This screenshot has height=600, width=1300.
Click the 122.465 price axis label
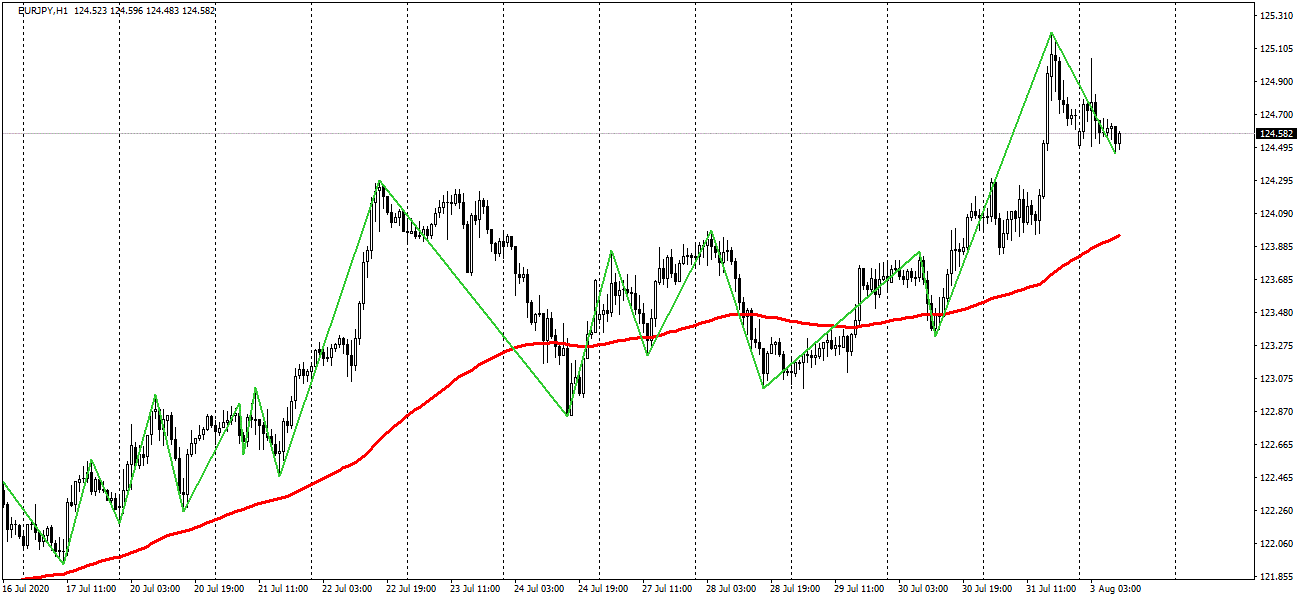[1277, 478]
